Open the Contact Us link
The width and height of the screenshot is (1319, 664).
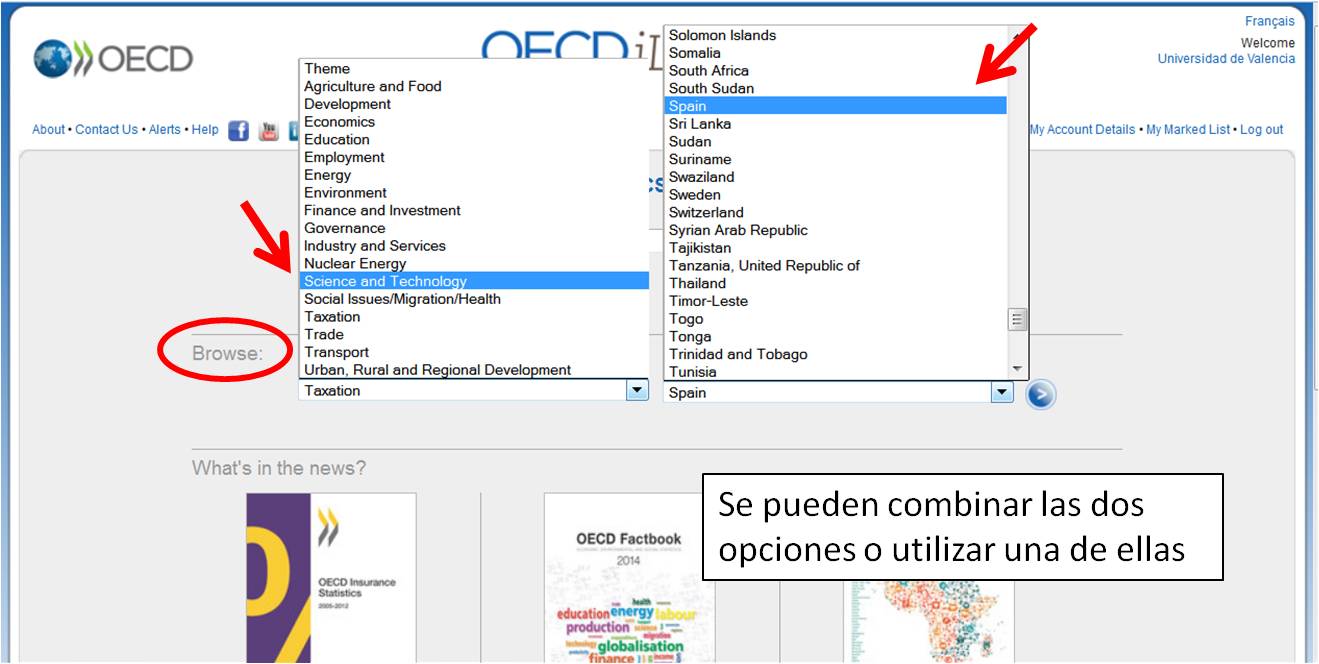click(x=106, y=130)
